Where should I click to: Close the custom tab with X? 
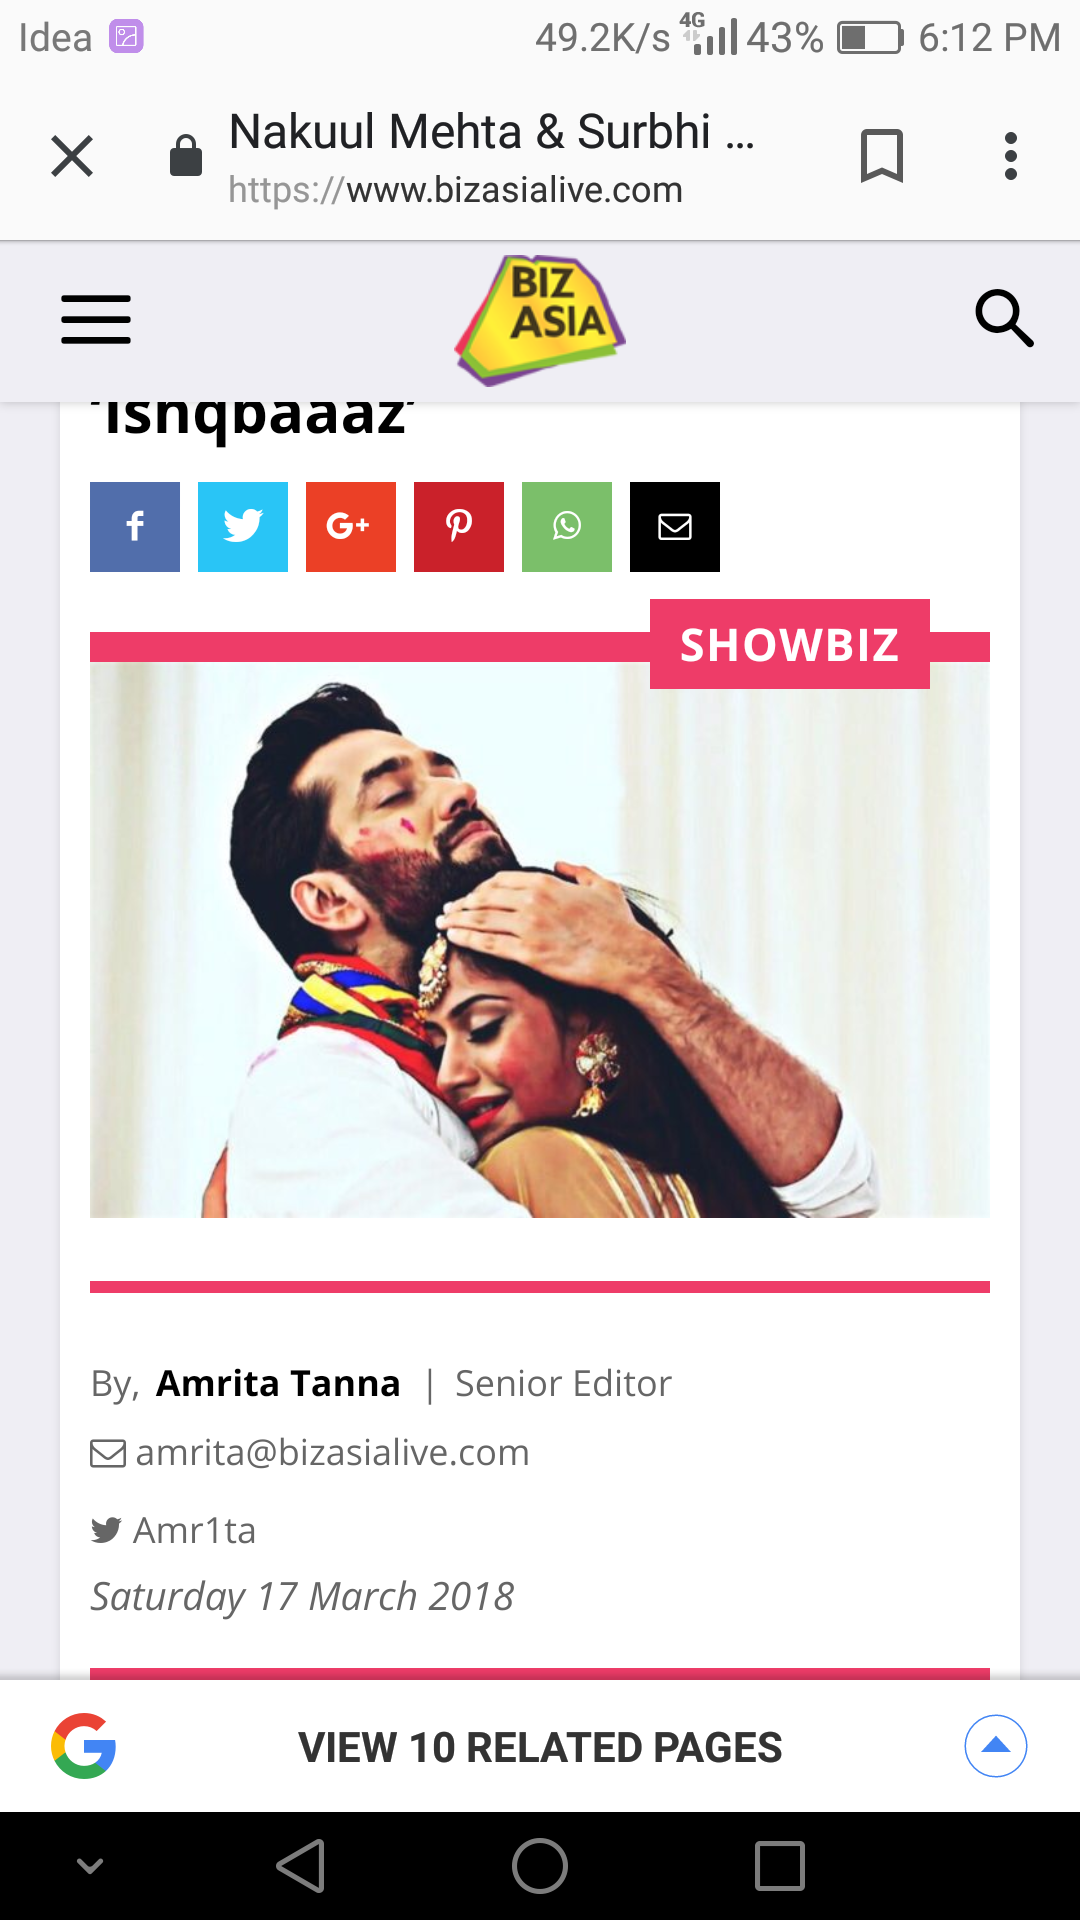pos(72,156)
